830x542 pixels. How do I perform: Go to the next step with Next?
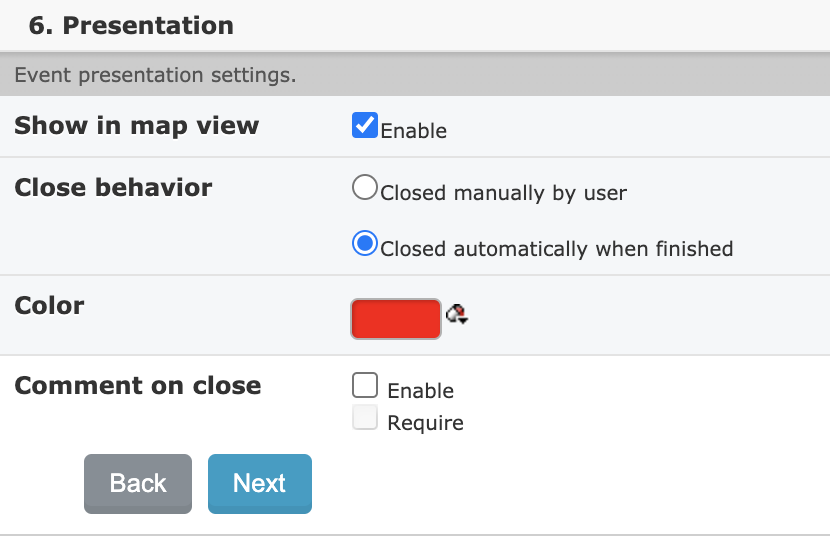click(x=260, y=484)
